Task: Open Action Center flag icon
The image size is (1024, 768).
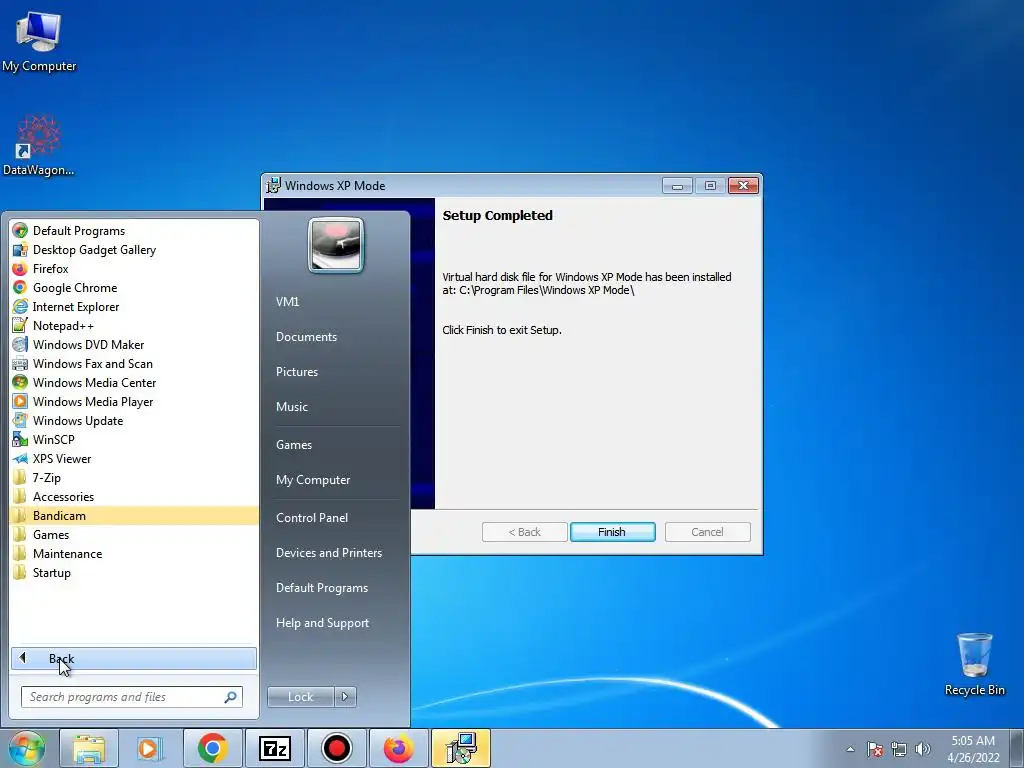Action: (x=875, y=749)
